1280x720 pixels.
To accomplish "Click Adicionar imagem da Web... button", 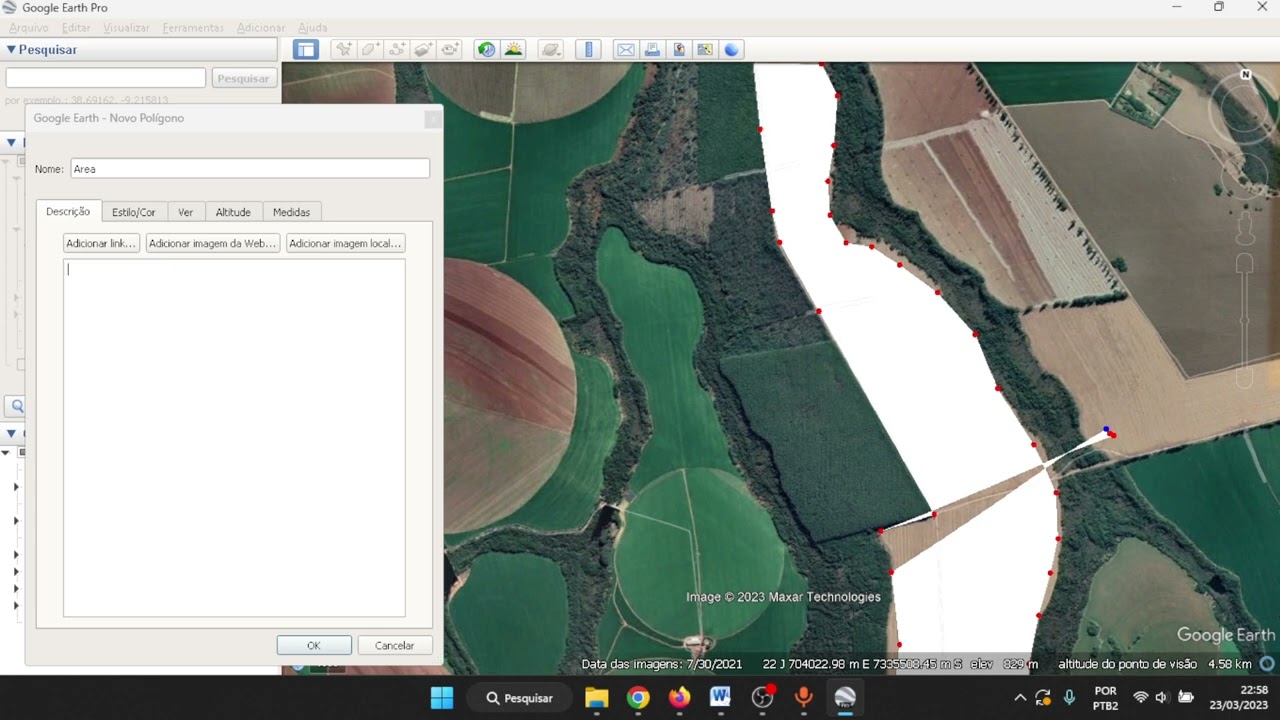I will (212, 243).
